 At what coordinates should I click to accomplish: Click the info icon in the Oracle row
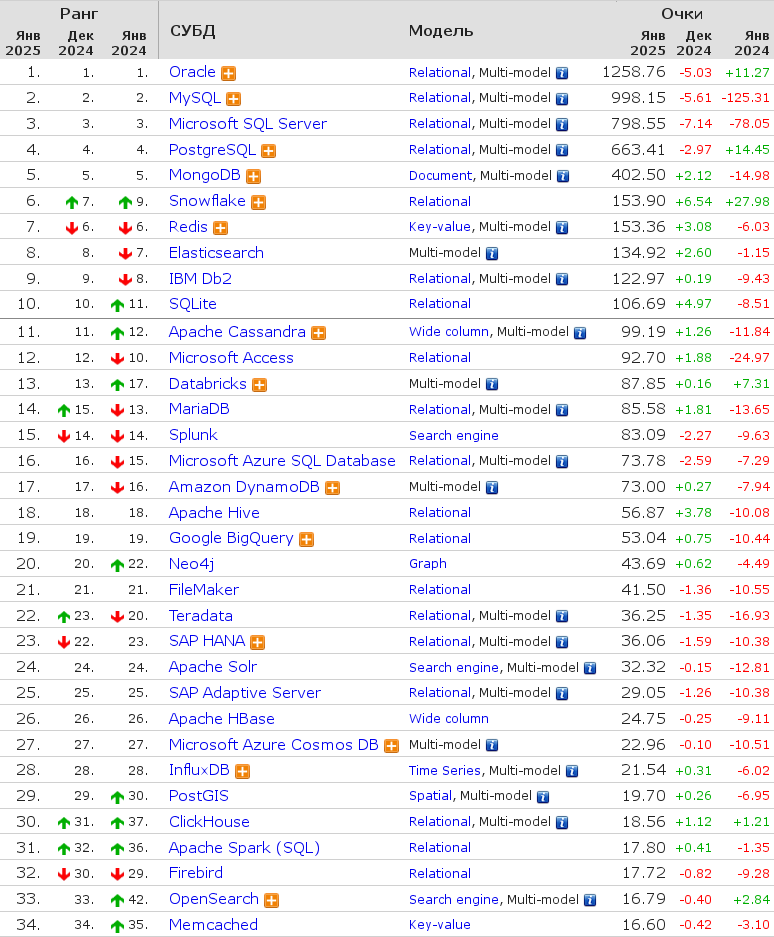pos(562,74)
